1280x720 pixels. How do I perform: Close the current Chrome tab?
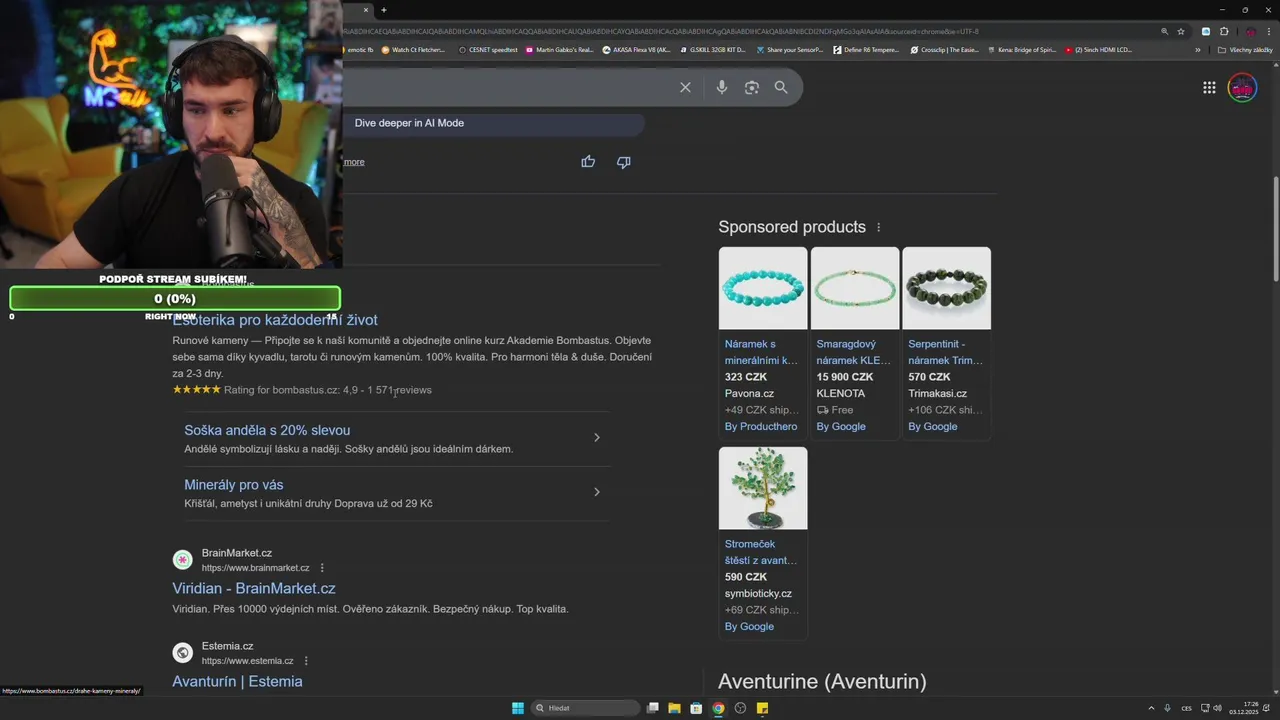point(366,10)
